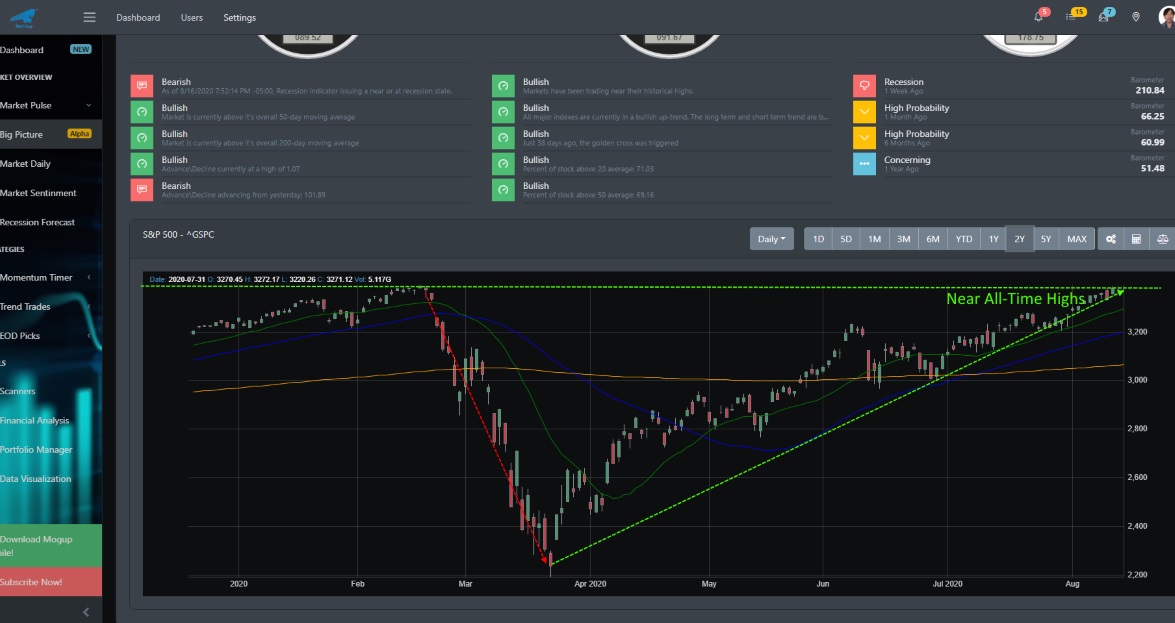Open the hamburger menu in top bar
1175x623 pixels.
89,17
